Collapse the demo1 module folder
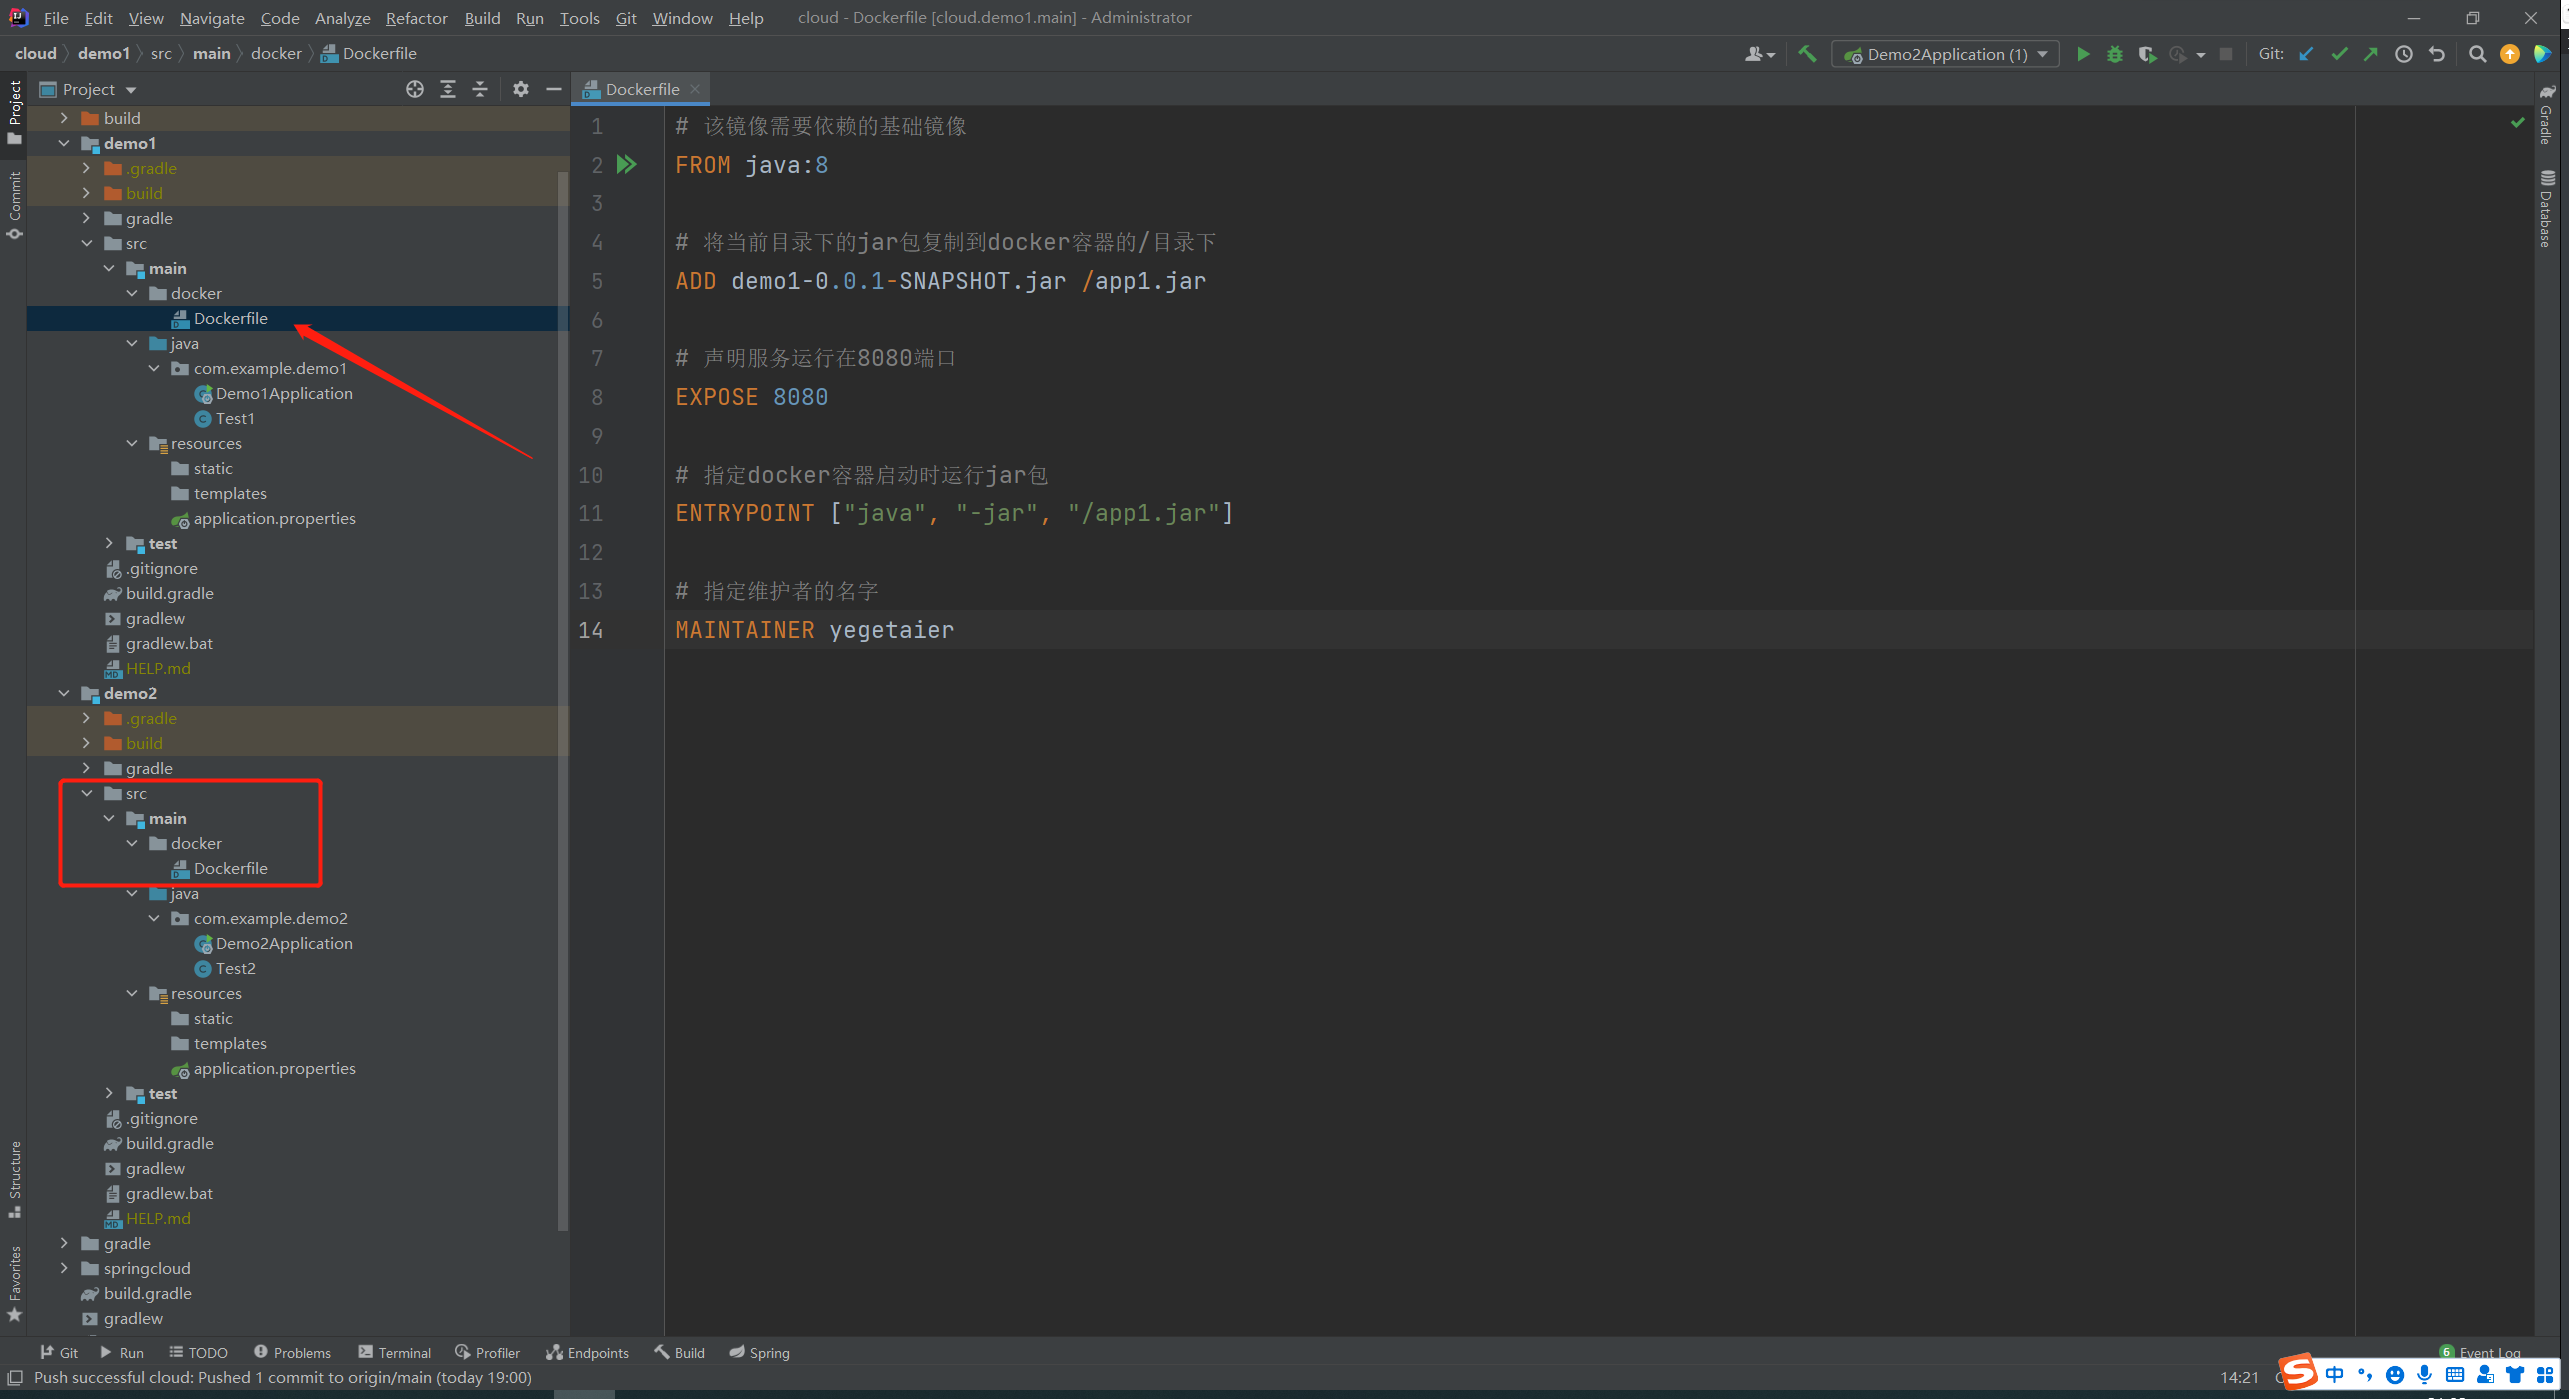The height and width of the screenshot is (1399, 2569). click(x=64, y=143)
